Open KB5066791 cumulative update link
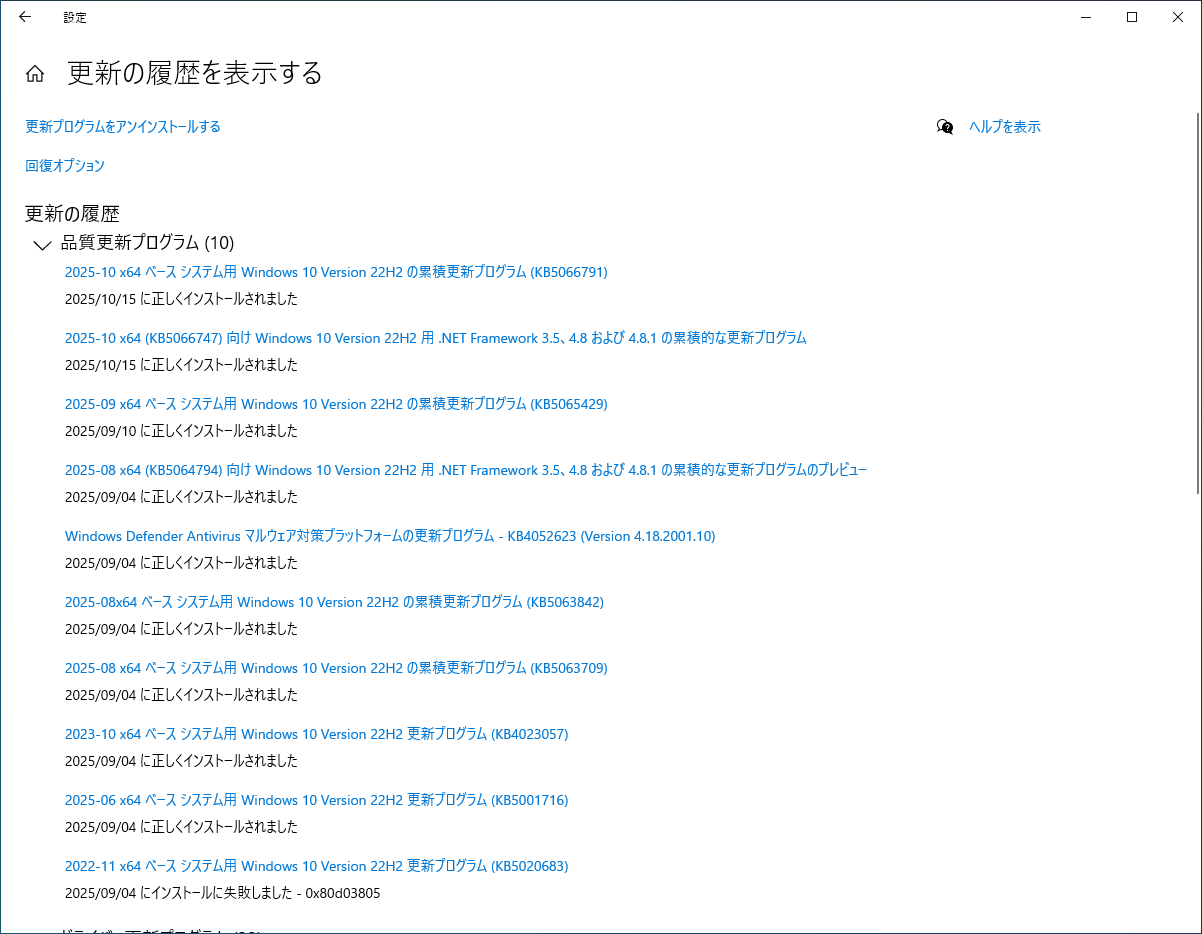The height and width of the screenshot is (934, 1202). [336, 272]
